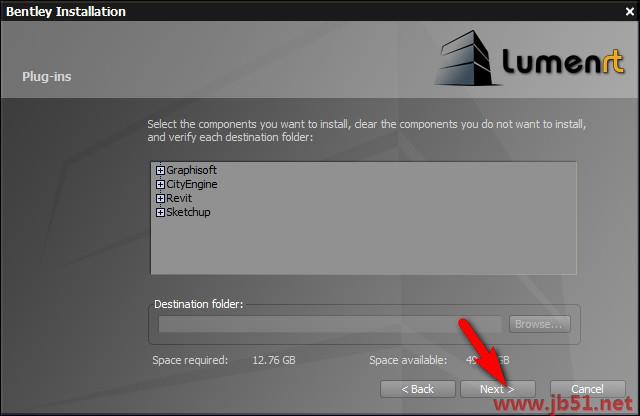The width and height of the screenshot is (640, 416).
Task: Select the CityEngine component name
Action: (x=192, y=185)
